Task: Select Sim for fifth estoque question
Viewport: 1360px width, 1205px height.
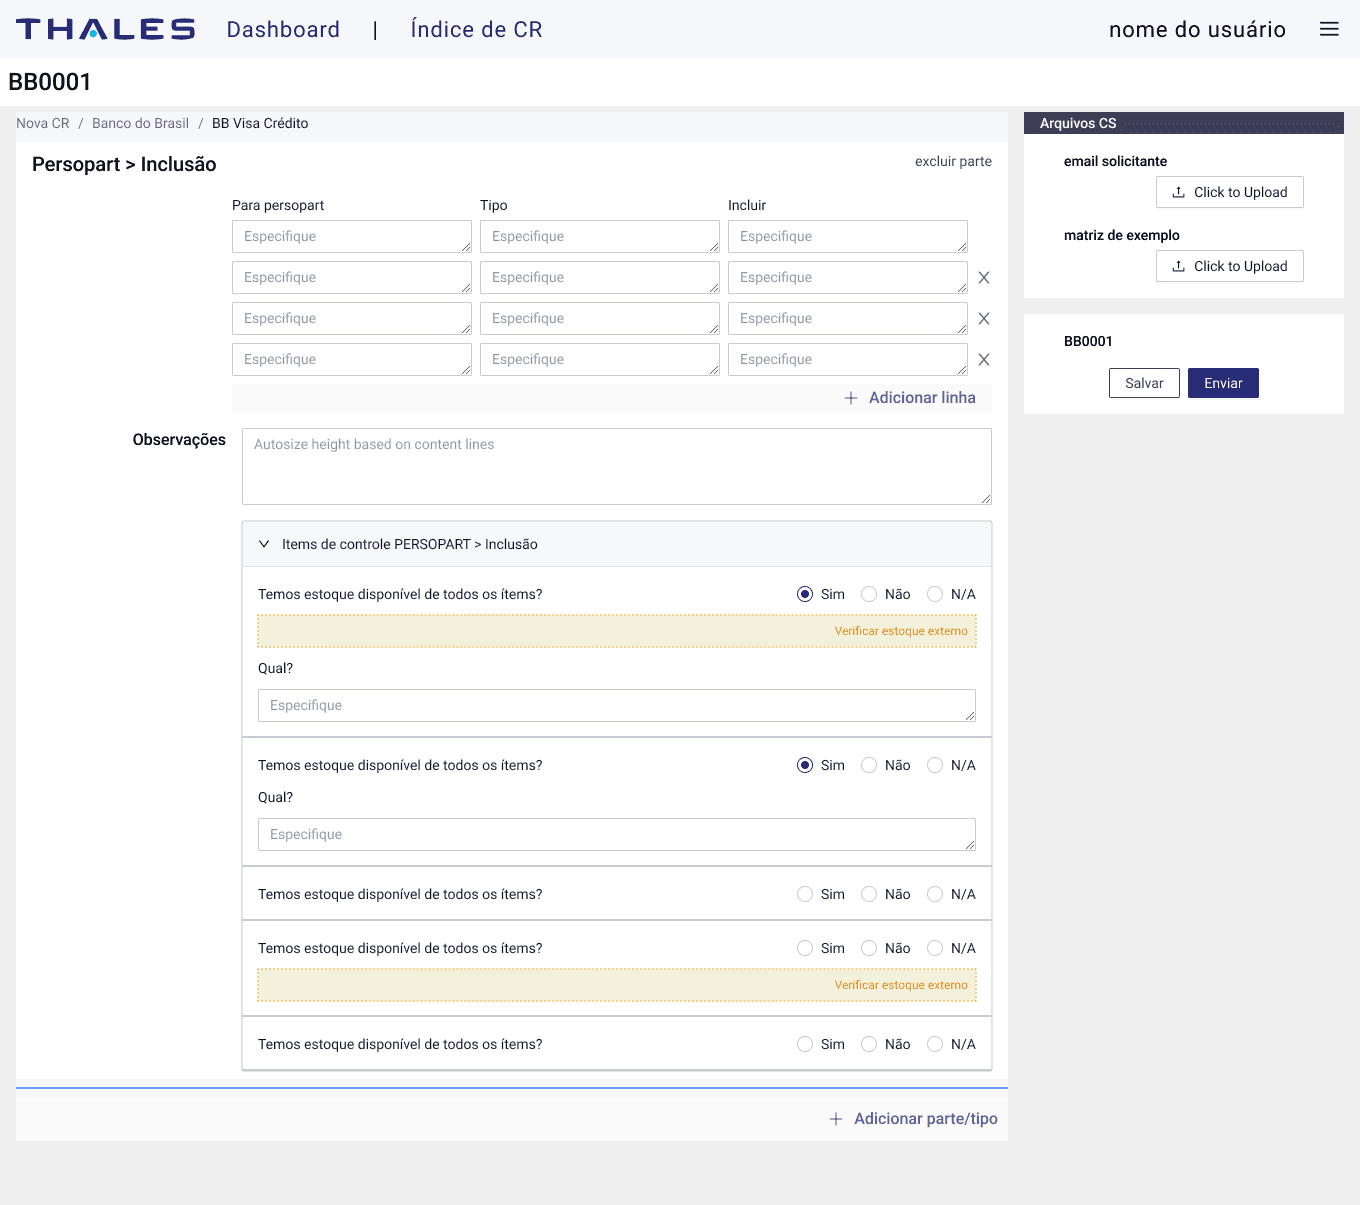Action: click(805, 1044)
